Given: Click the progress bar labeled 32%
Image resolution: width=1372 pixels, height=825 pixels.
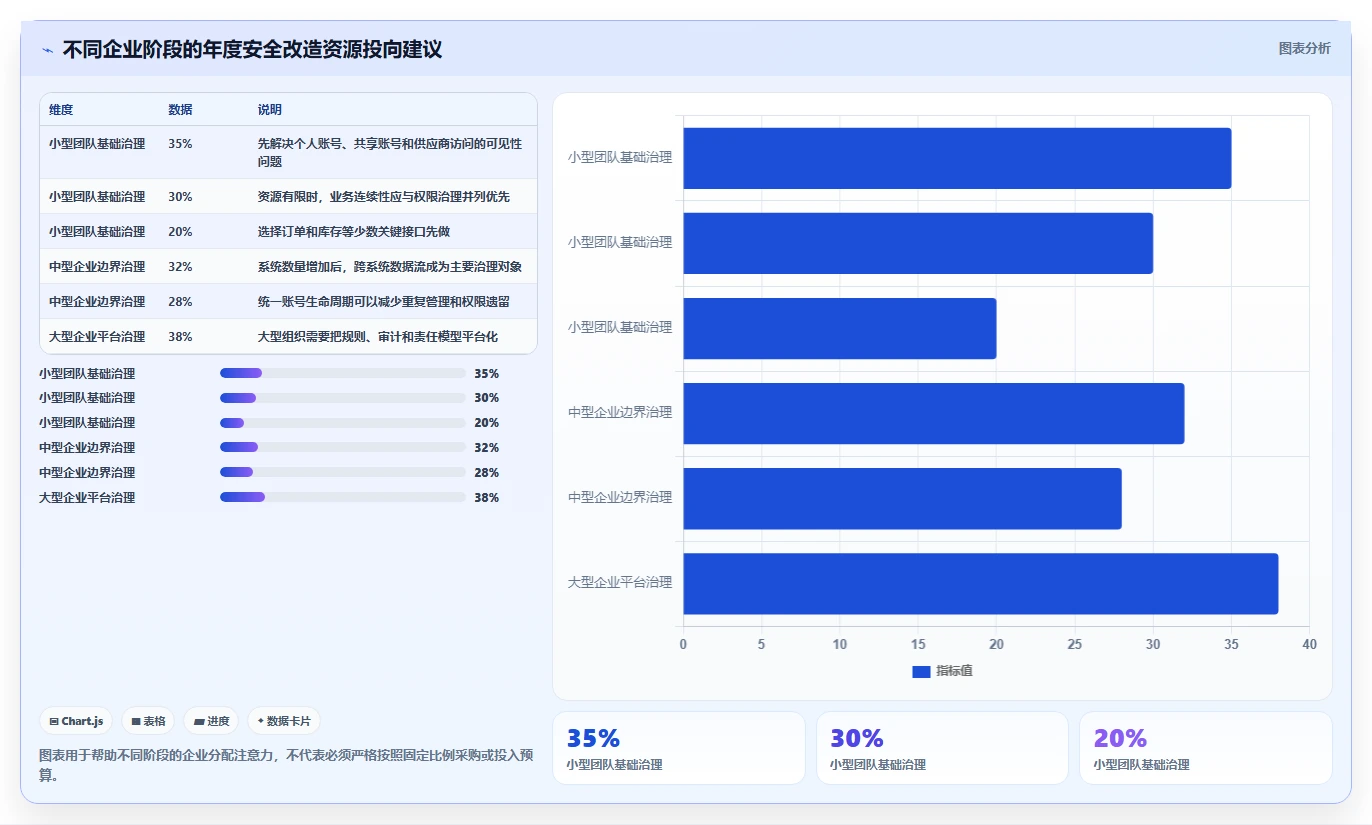Looking at the screenshot, I should (x=343, y=447).
